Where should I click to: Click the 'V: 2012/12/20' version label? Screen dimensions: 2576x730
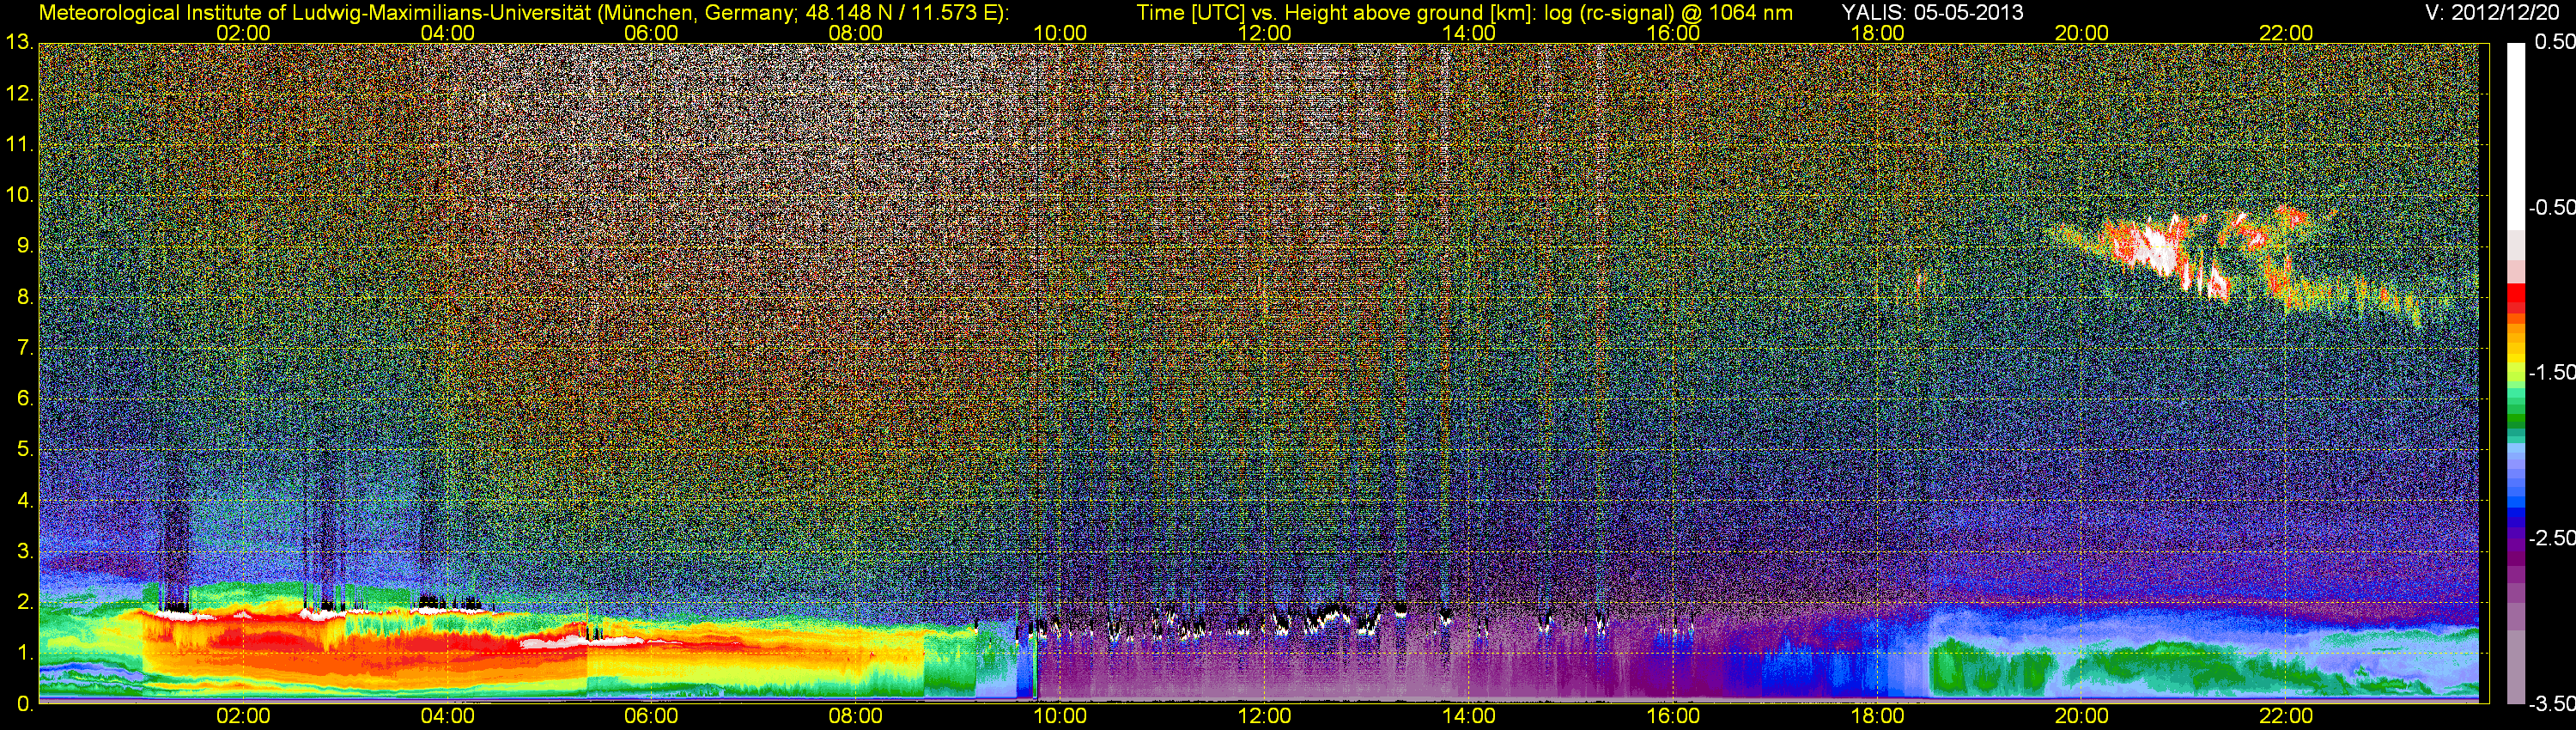(x=2491, y=12)
